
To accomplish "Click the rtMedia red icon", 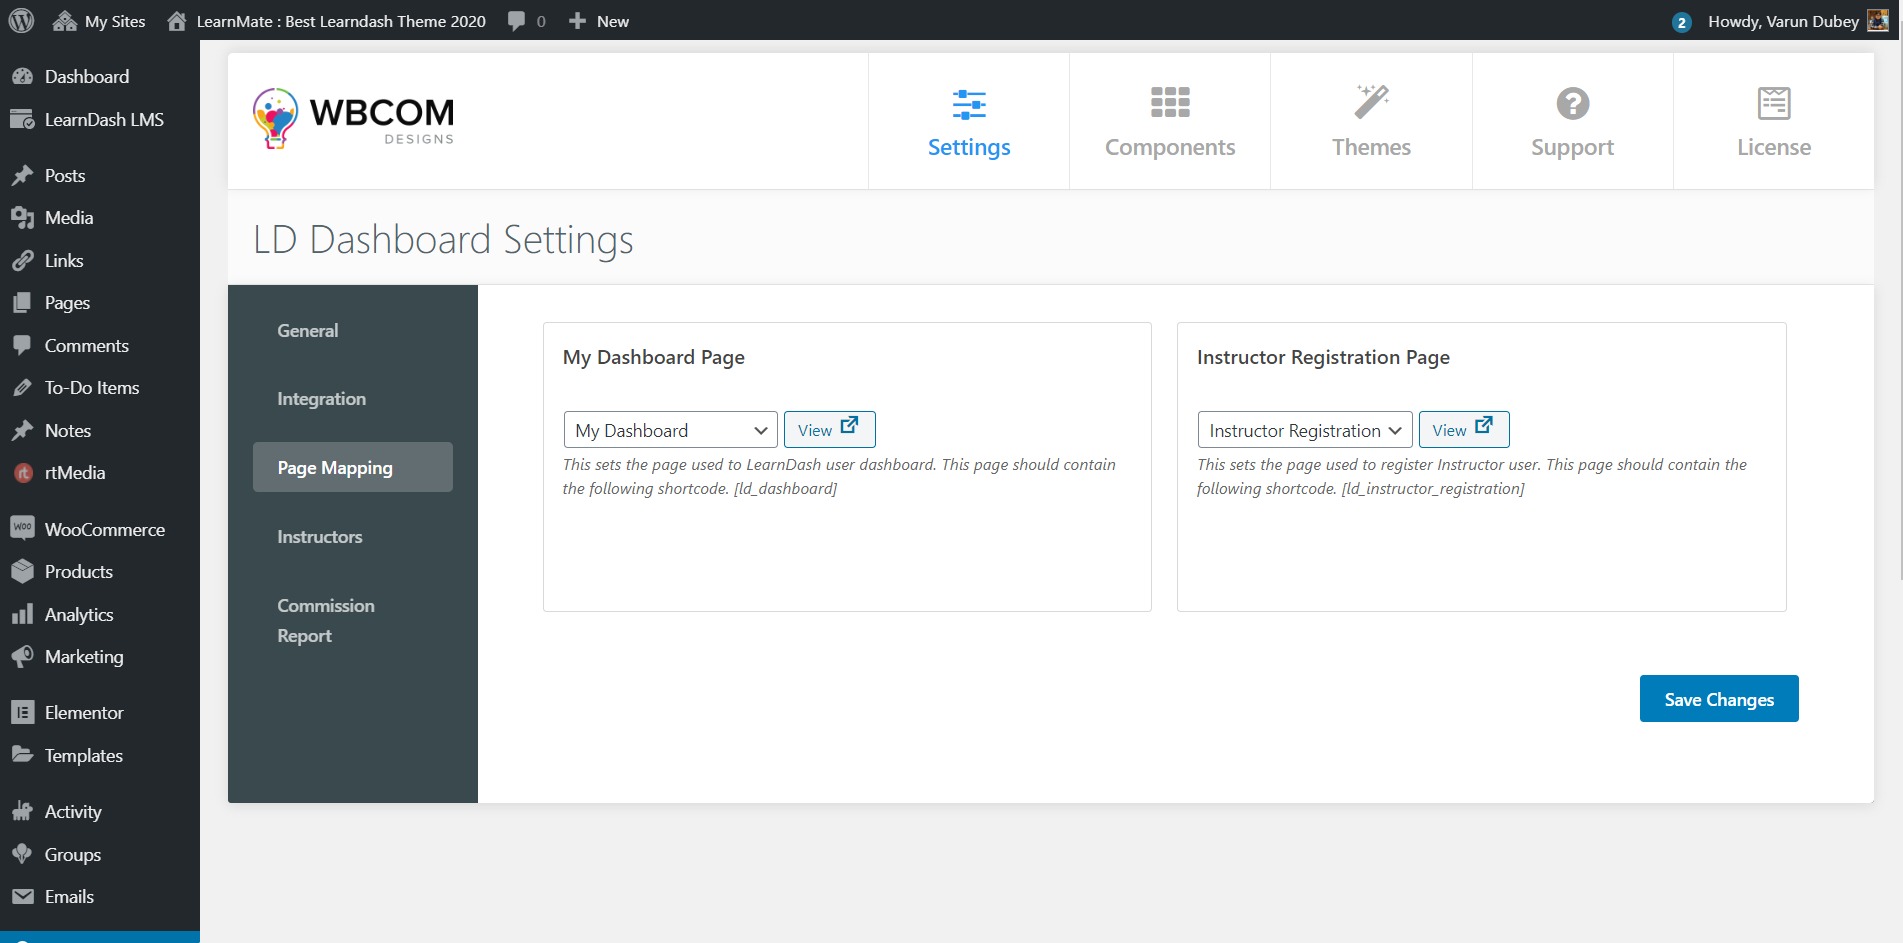I will [23, 473].
